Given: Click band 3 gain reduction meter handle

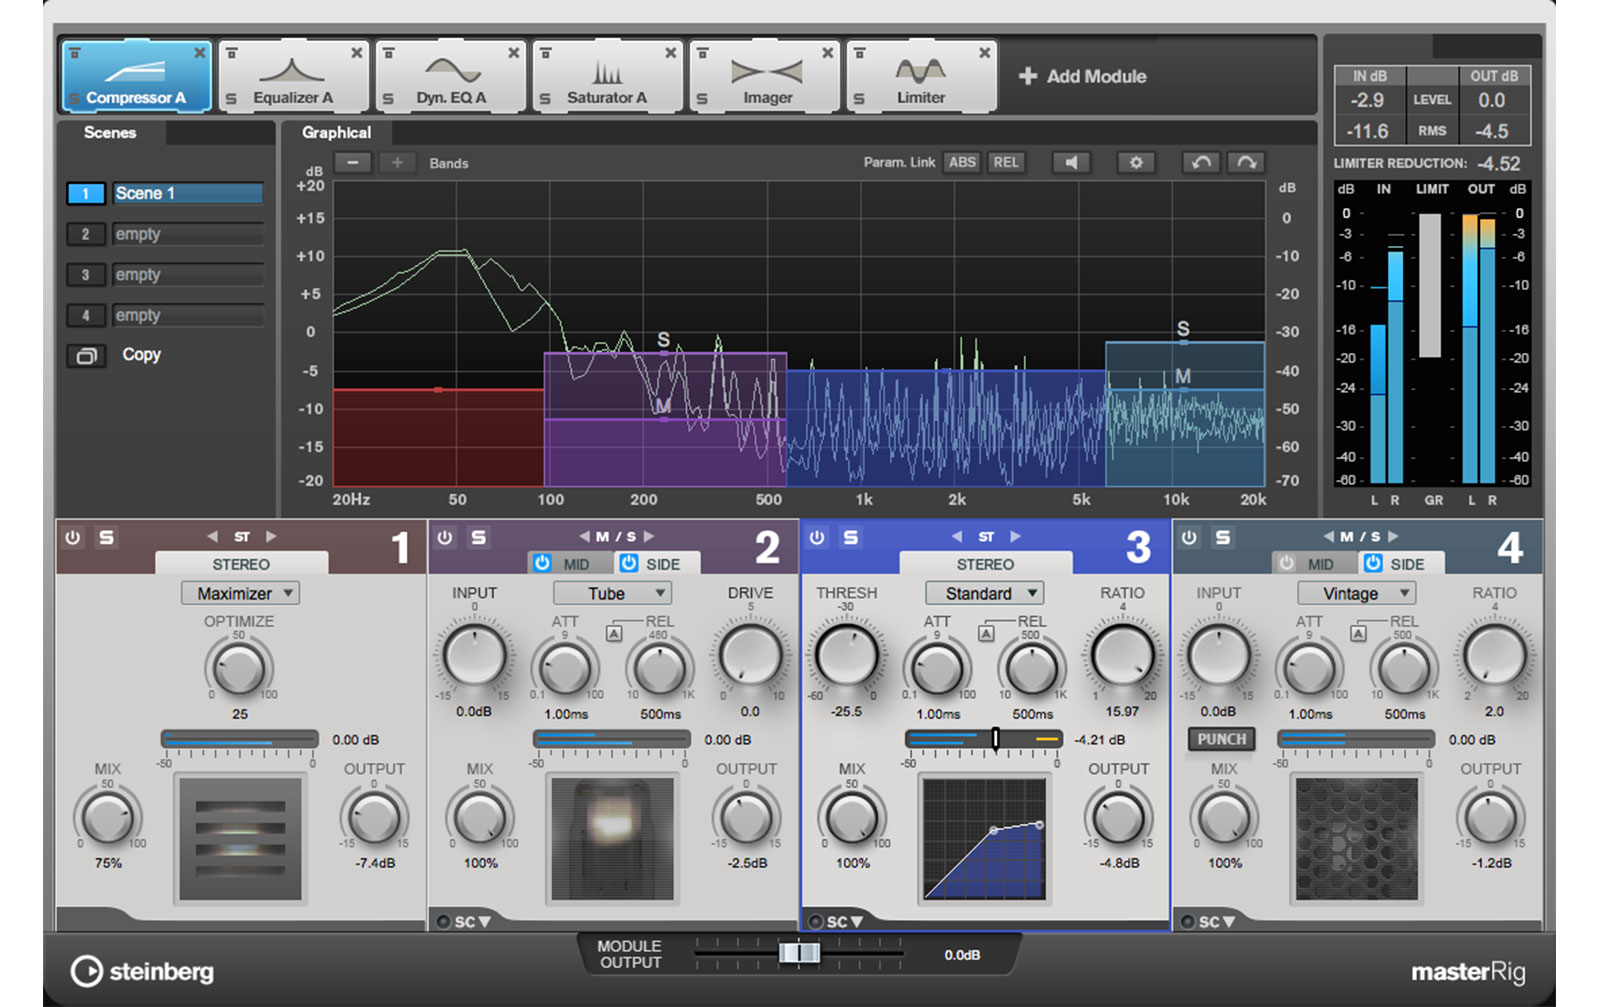Looking at the screenshot, I should (x=995, y=739).
